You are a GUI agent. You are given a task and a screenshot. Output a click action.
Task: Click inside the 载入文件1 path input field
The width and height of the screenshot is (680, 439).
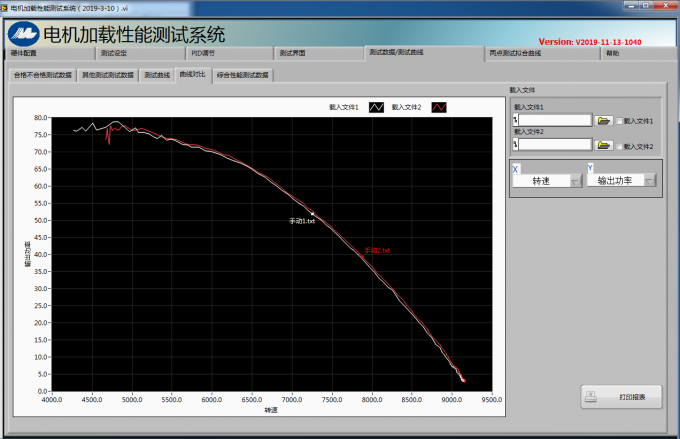[x=555, y=120]
